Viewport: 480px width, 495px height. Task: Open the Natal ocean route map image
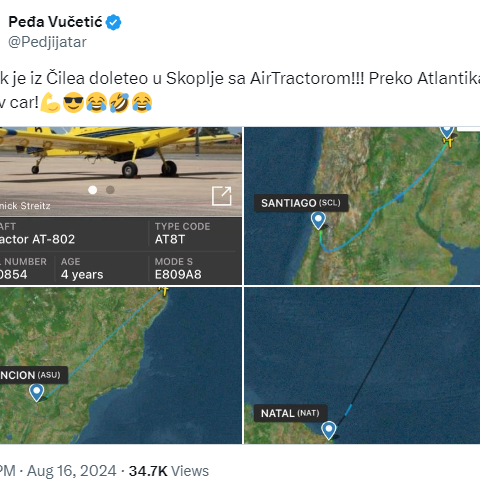pos(362,366)
